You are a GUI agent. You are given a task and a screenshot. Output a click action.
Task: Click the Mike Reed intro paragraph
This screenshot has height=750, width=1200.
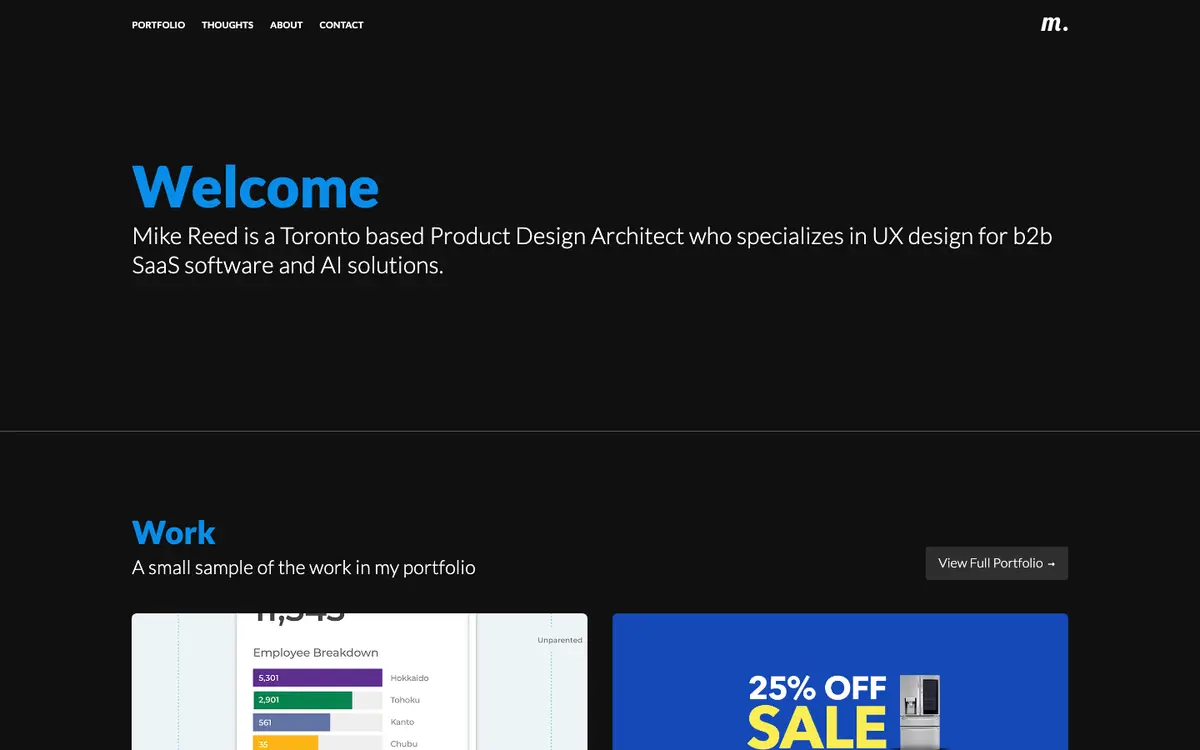pos(592,251)
